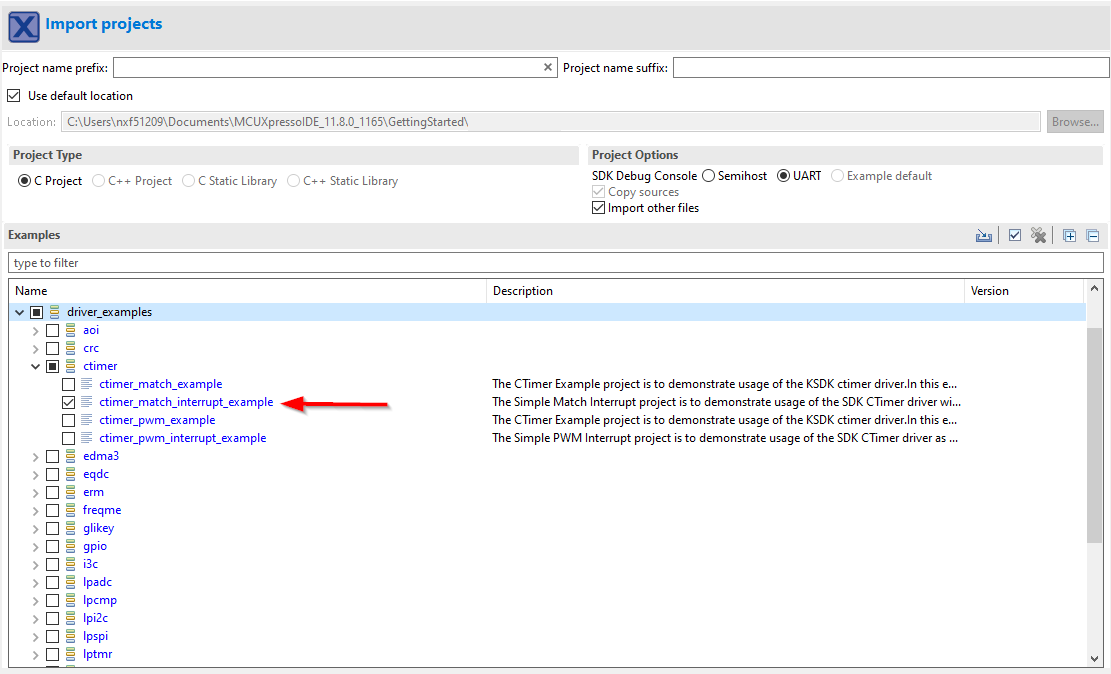Clear the project name prefix field
The image size is (1111, 674).
pyautogui.click(x=548, y=68)
